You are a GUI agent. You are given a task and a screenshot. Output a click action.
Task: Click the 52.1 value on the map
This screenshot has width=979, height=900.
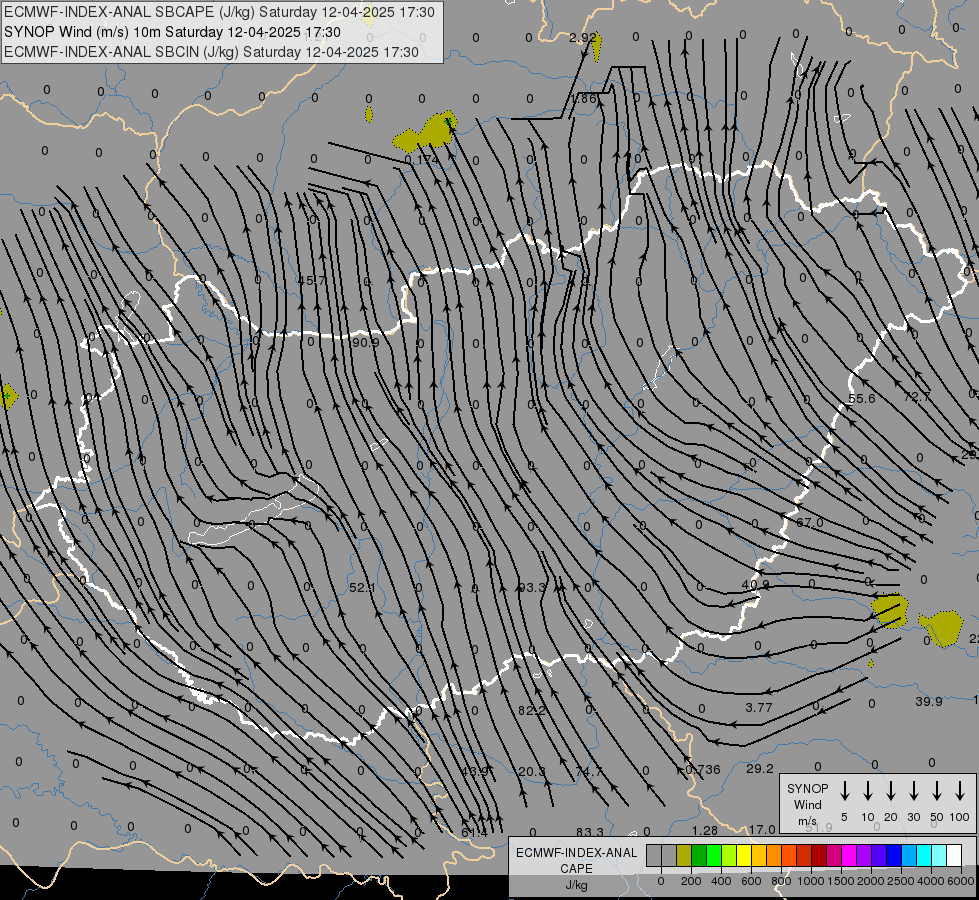tap(362, 587)
